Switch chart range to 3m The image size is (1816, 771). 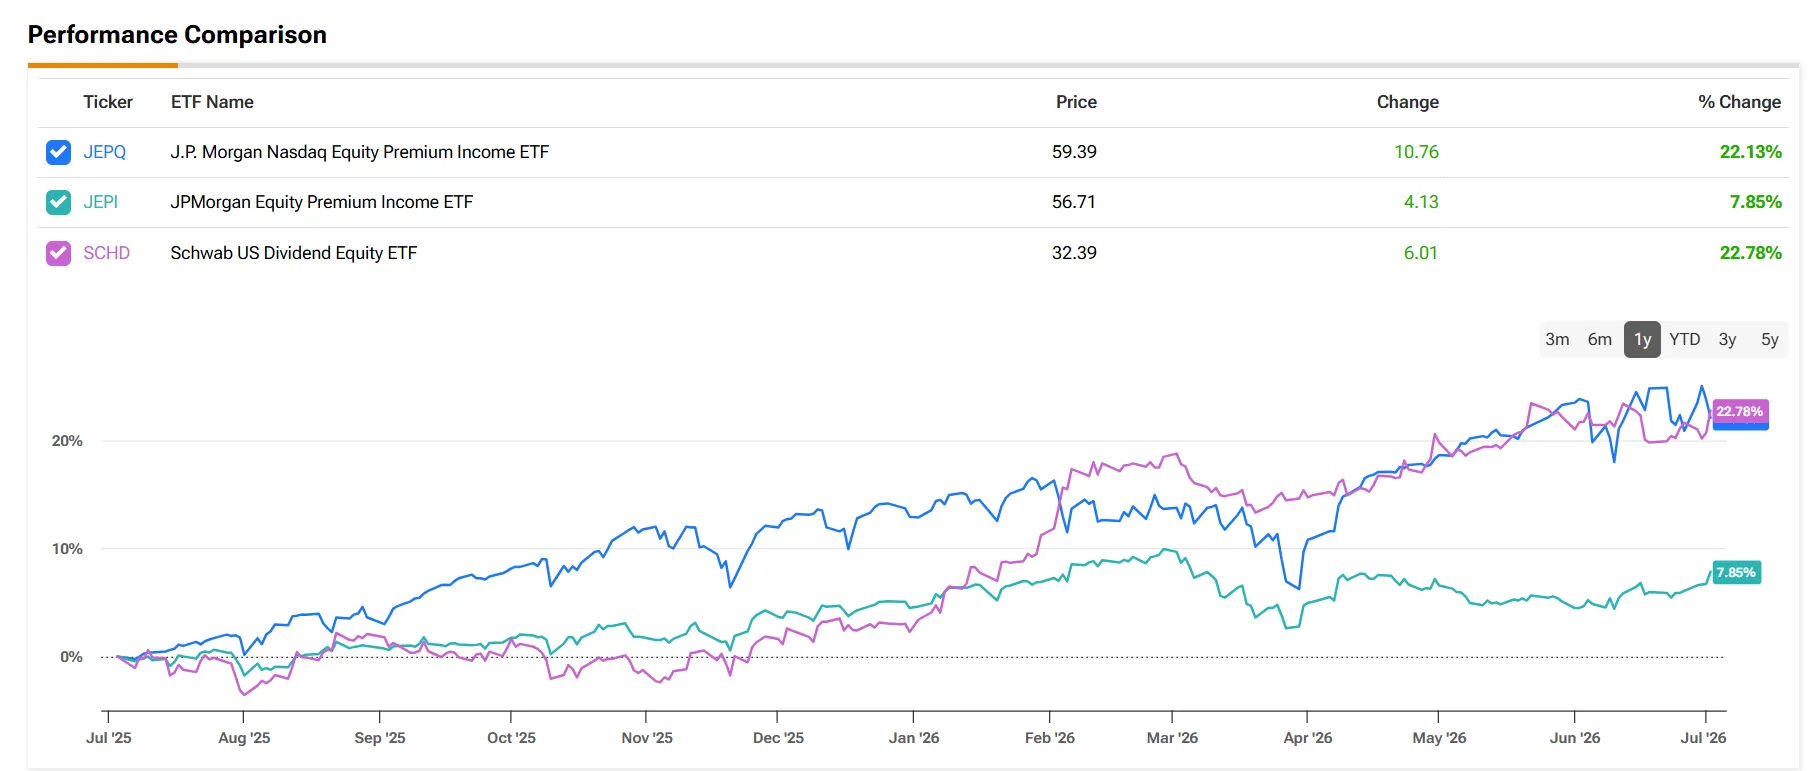[x=1557, y=339]
